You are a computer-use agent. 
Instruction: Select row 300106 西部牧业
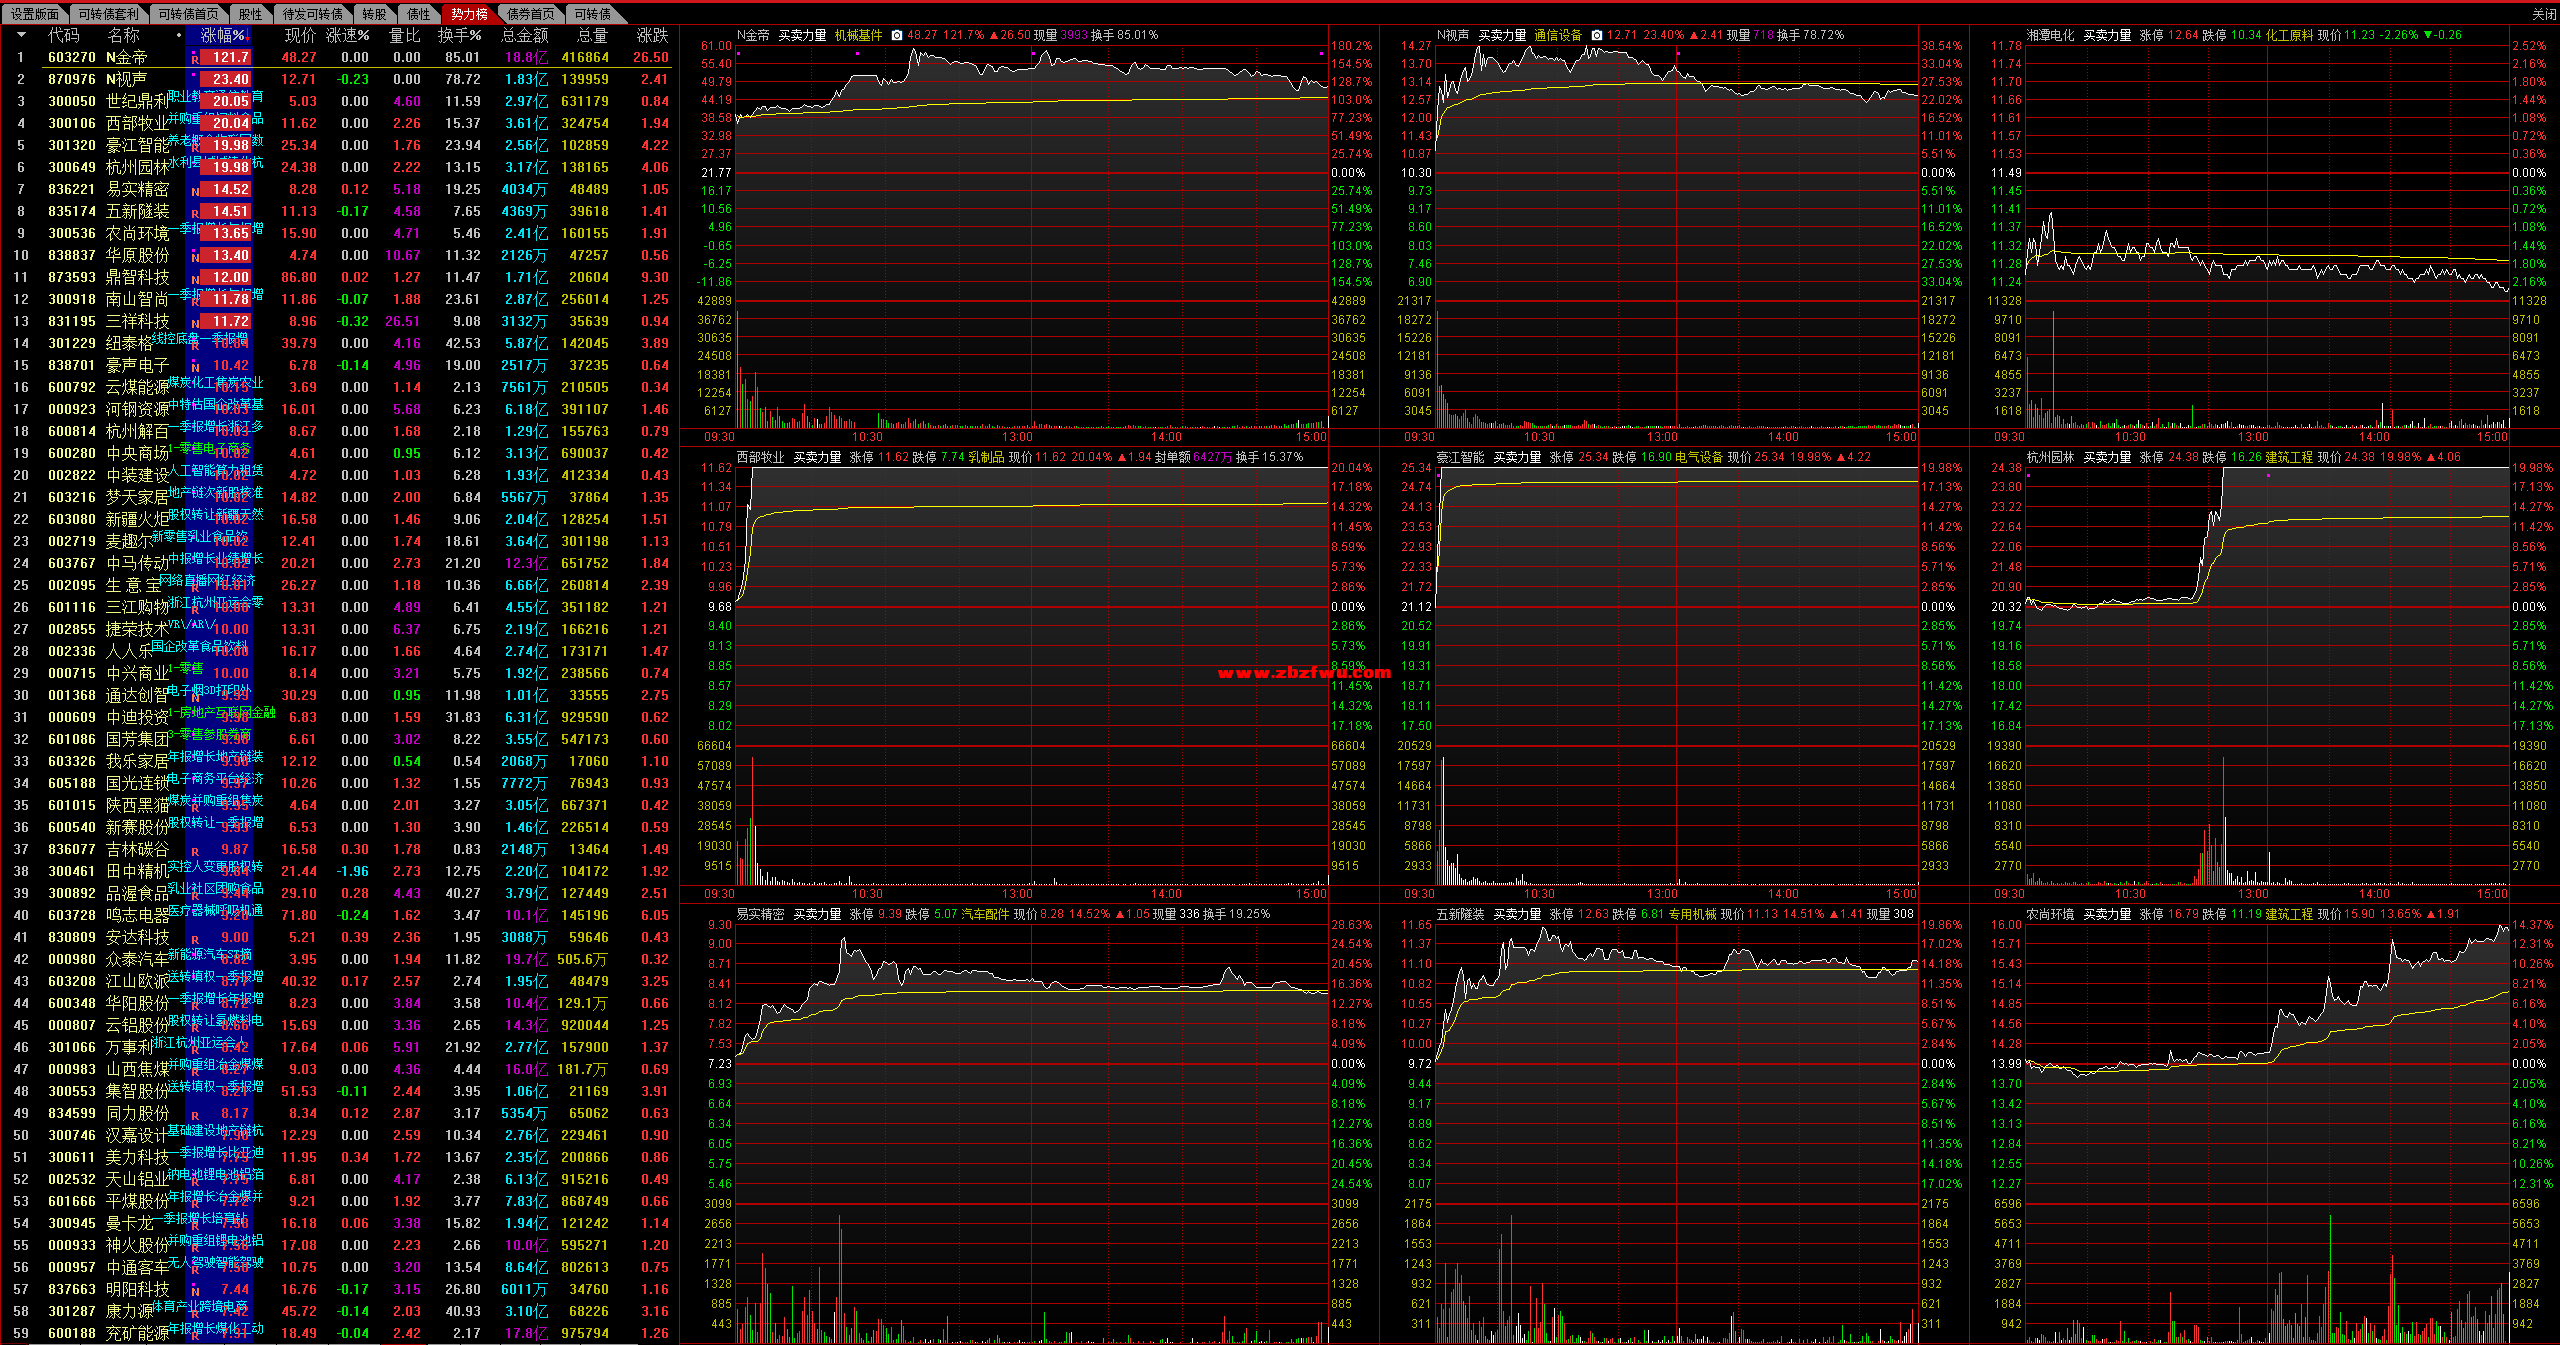click(340, 123)
